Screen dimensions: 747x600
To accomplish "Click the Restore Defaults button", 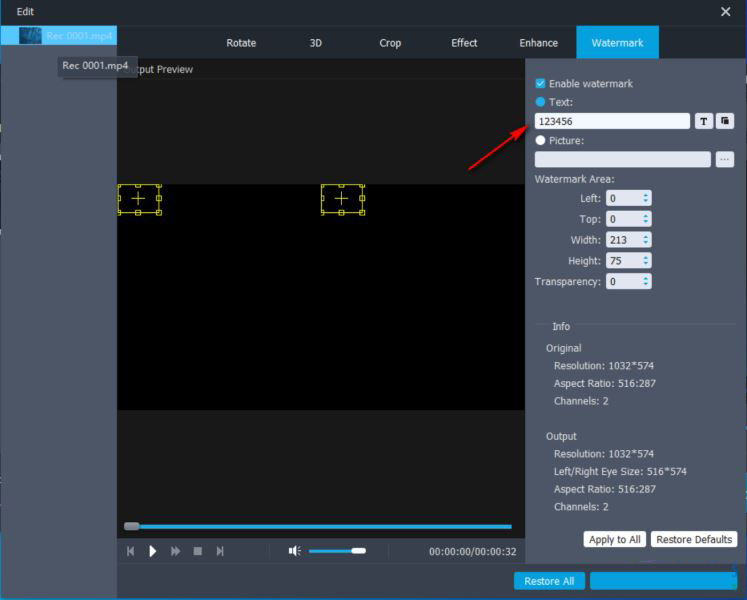I will (694, 539).
